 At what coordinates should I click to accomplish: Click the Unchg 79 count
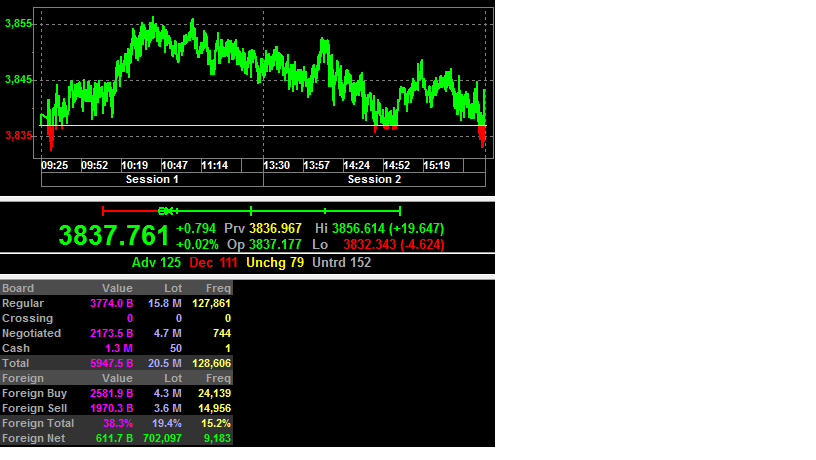coord(275,263)
